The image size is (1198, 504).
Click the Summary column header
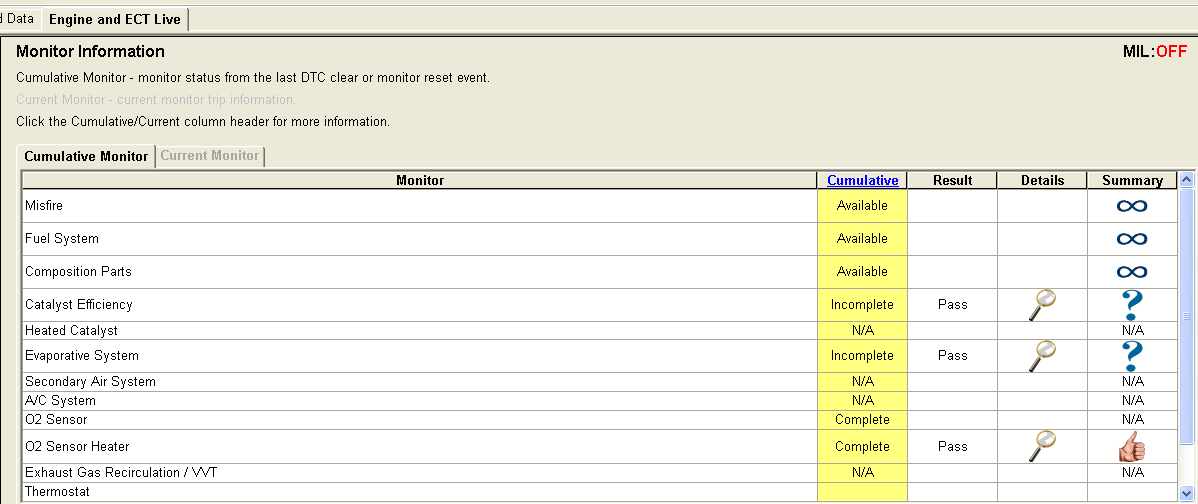coord(1132,180)
